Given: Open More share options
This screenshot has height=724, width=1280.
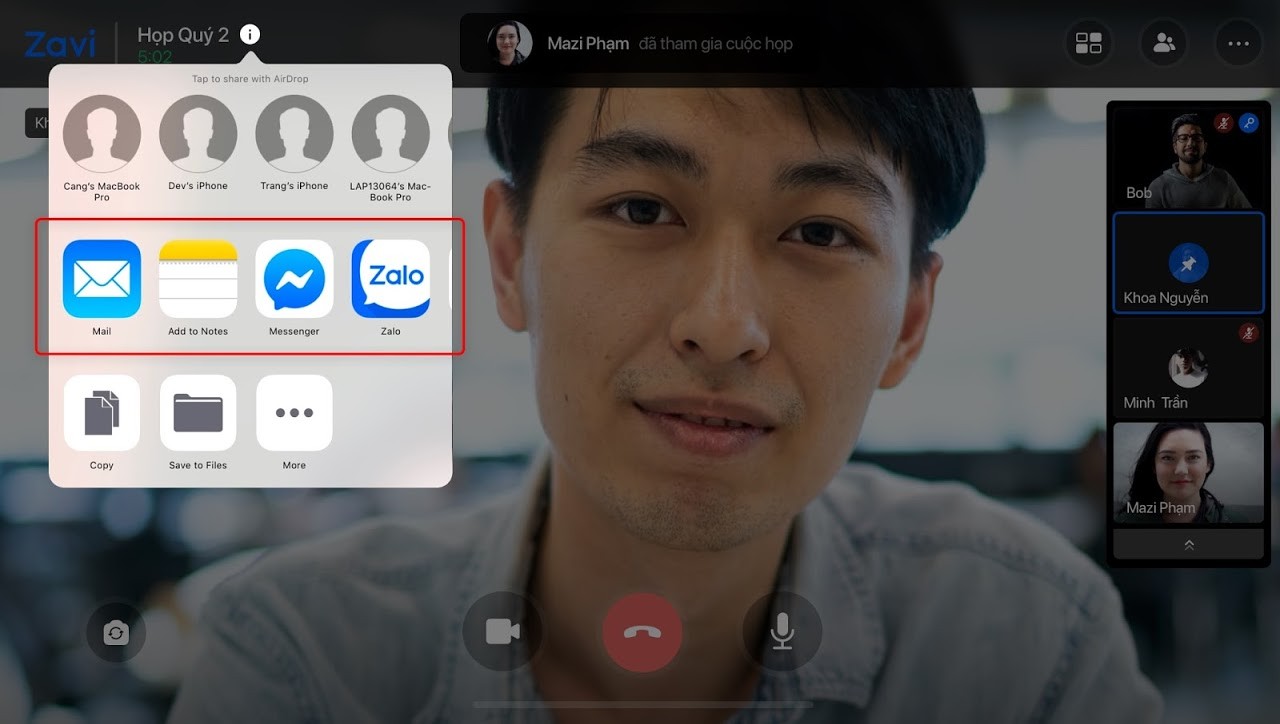Looking at the screenshot, I should point(294,413).
